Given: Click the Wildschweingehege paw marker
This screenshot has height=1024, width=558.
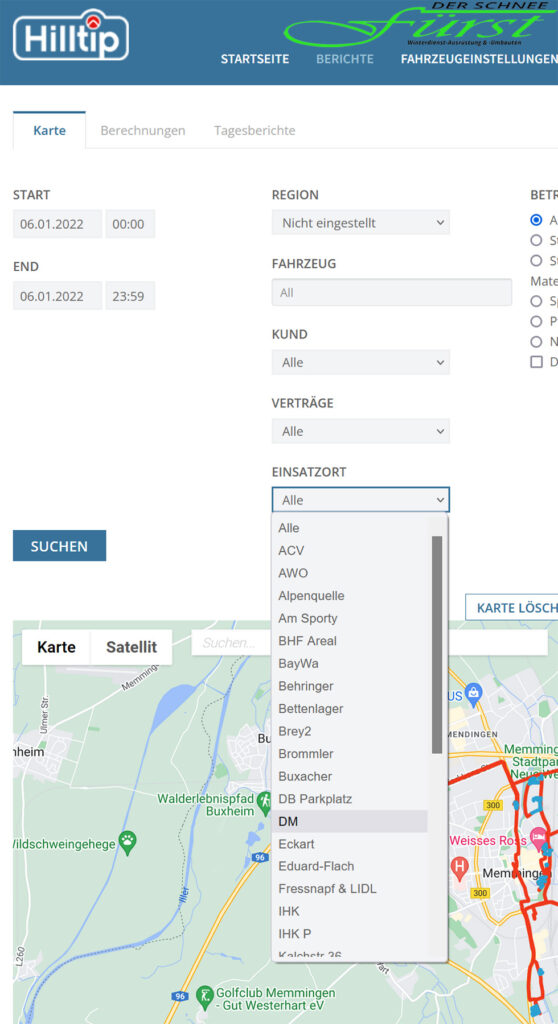Looking at the screenshot, I should tap(127, 844).
